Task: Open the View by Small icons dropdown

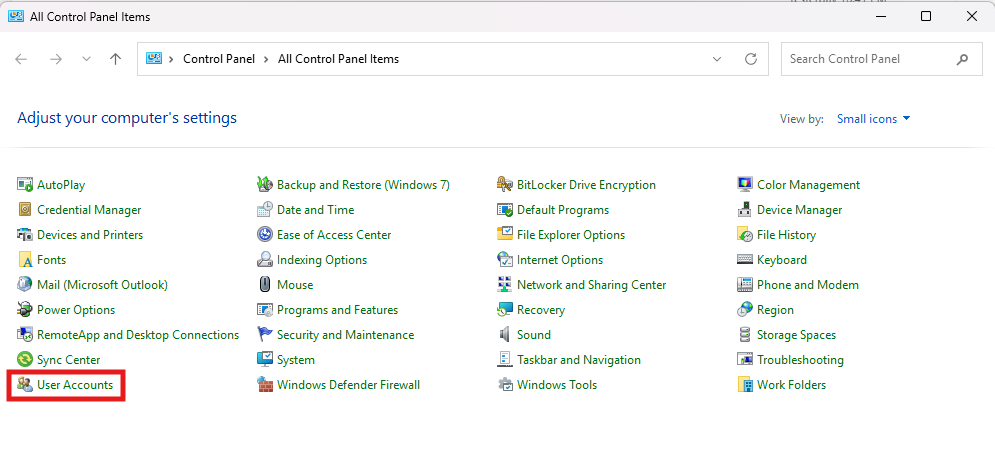Action: point(874,119)
